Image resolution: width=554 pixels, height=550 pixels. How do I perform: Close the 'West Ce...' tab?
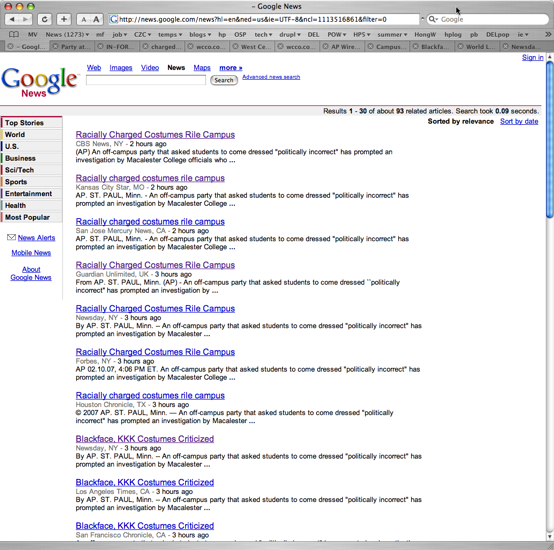[x=235, y=46]
